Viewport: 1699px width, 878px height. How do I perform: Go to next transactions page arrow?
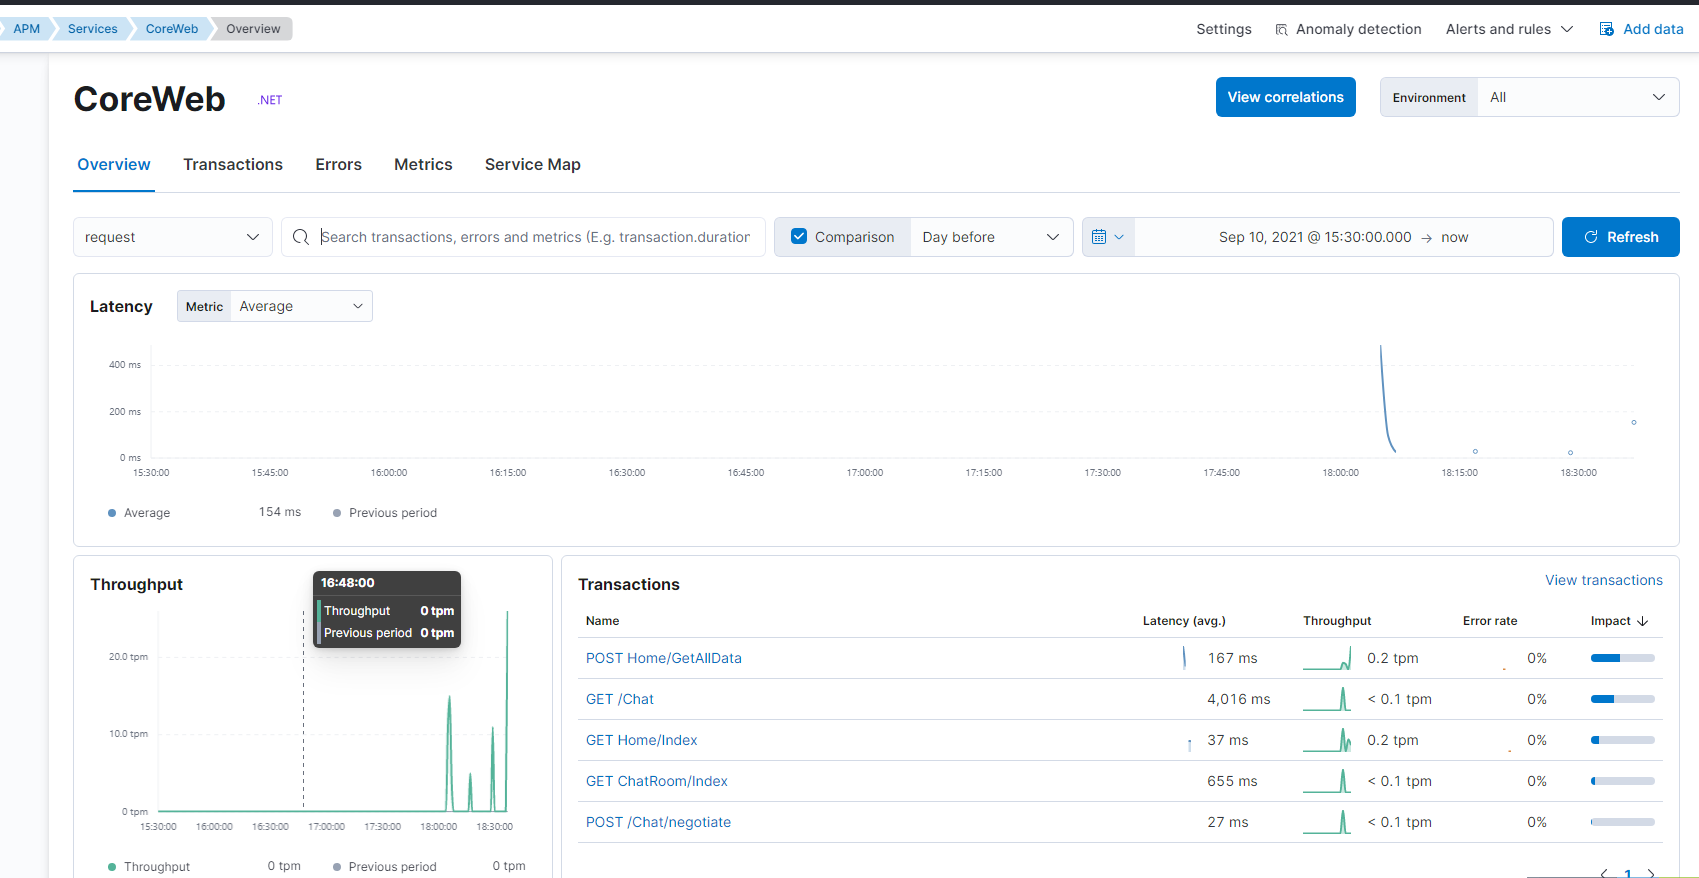coord(1651,873)
